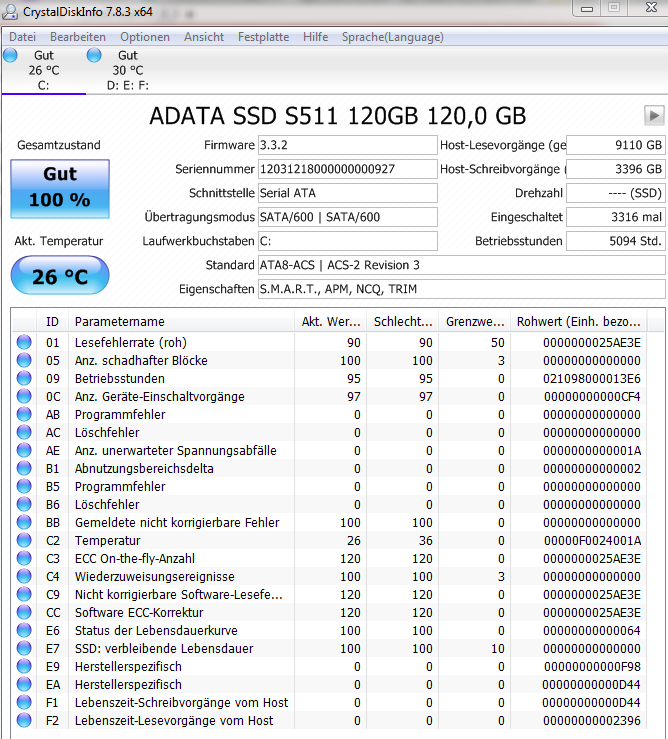Go to next disk with arrow button
Screen dimensions: 668x739
tap(654, 115)
